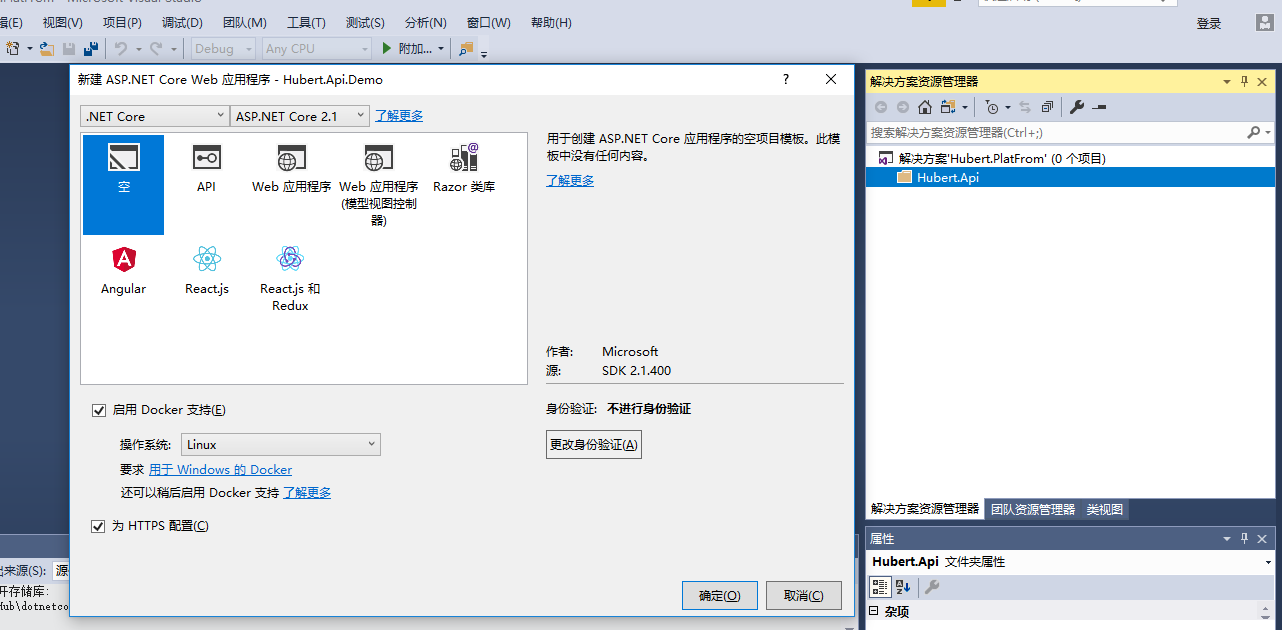
Task: Select the 空 (Empty) project template
Action: pyautogui.click(x=123, y=185)
